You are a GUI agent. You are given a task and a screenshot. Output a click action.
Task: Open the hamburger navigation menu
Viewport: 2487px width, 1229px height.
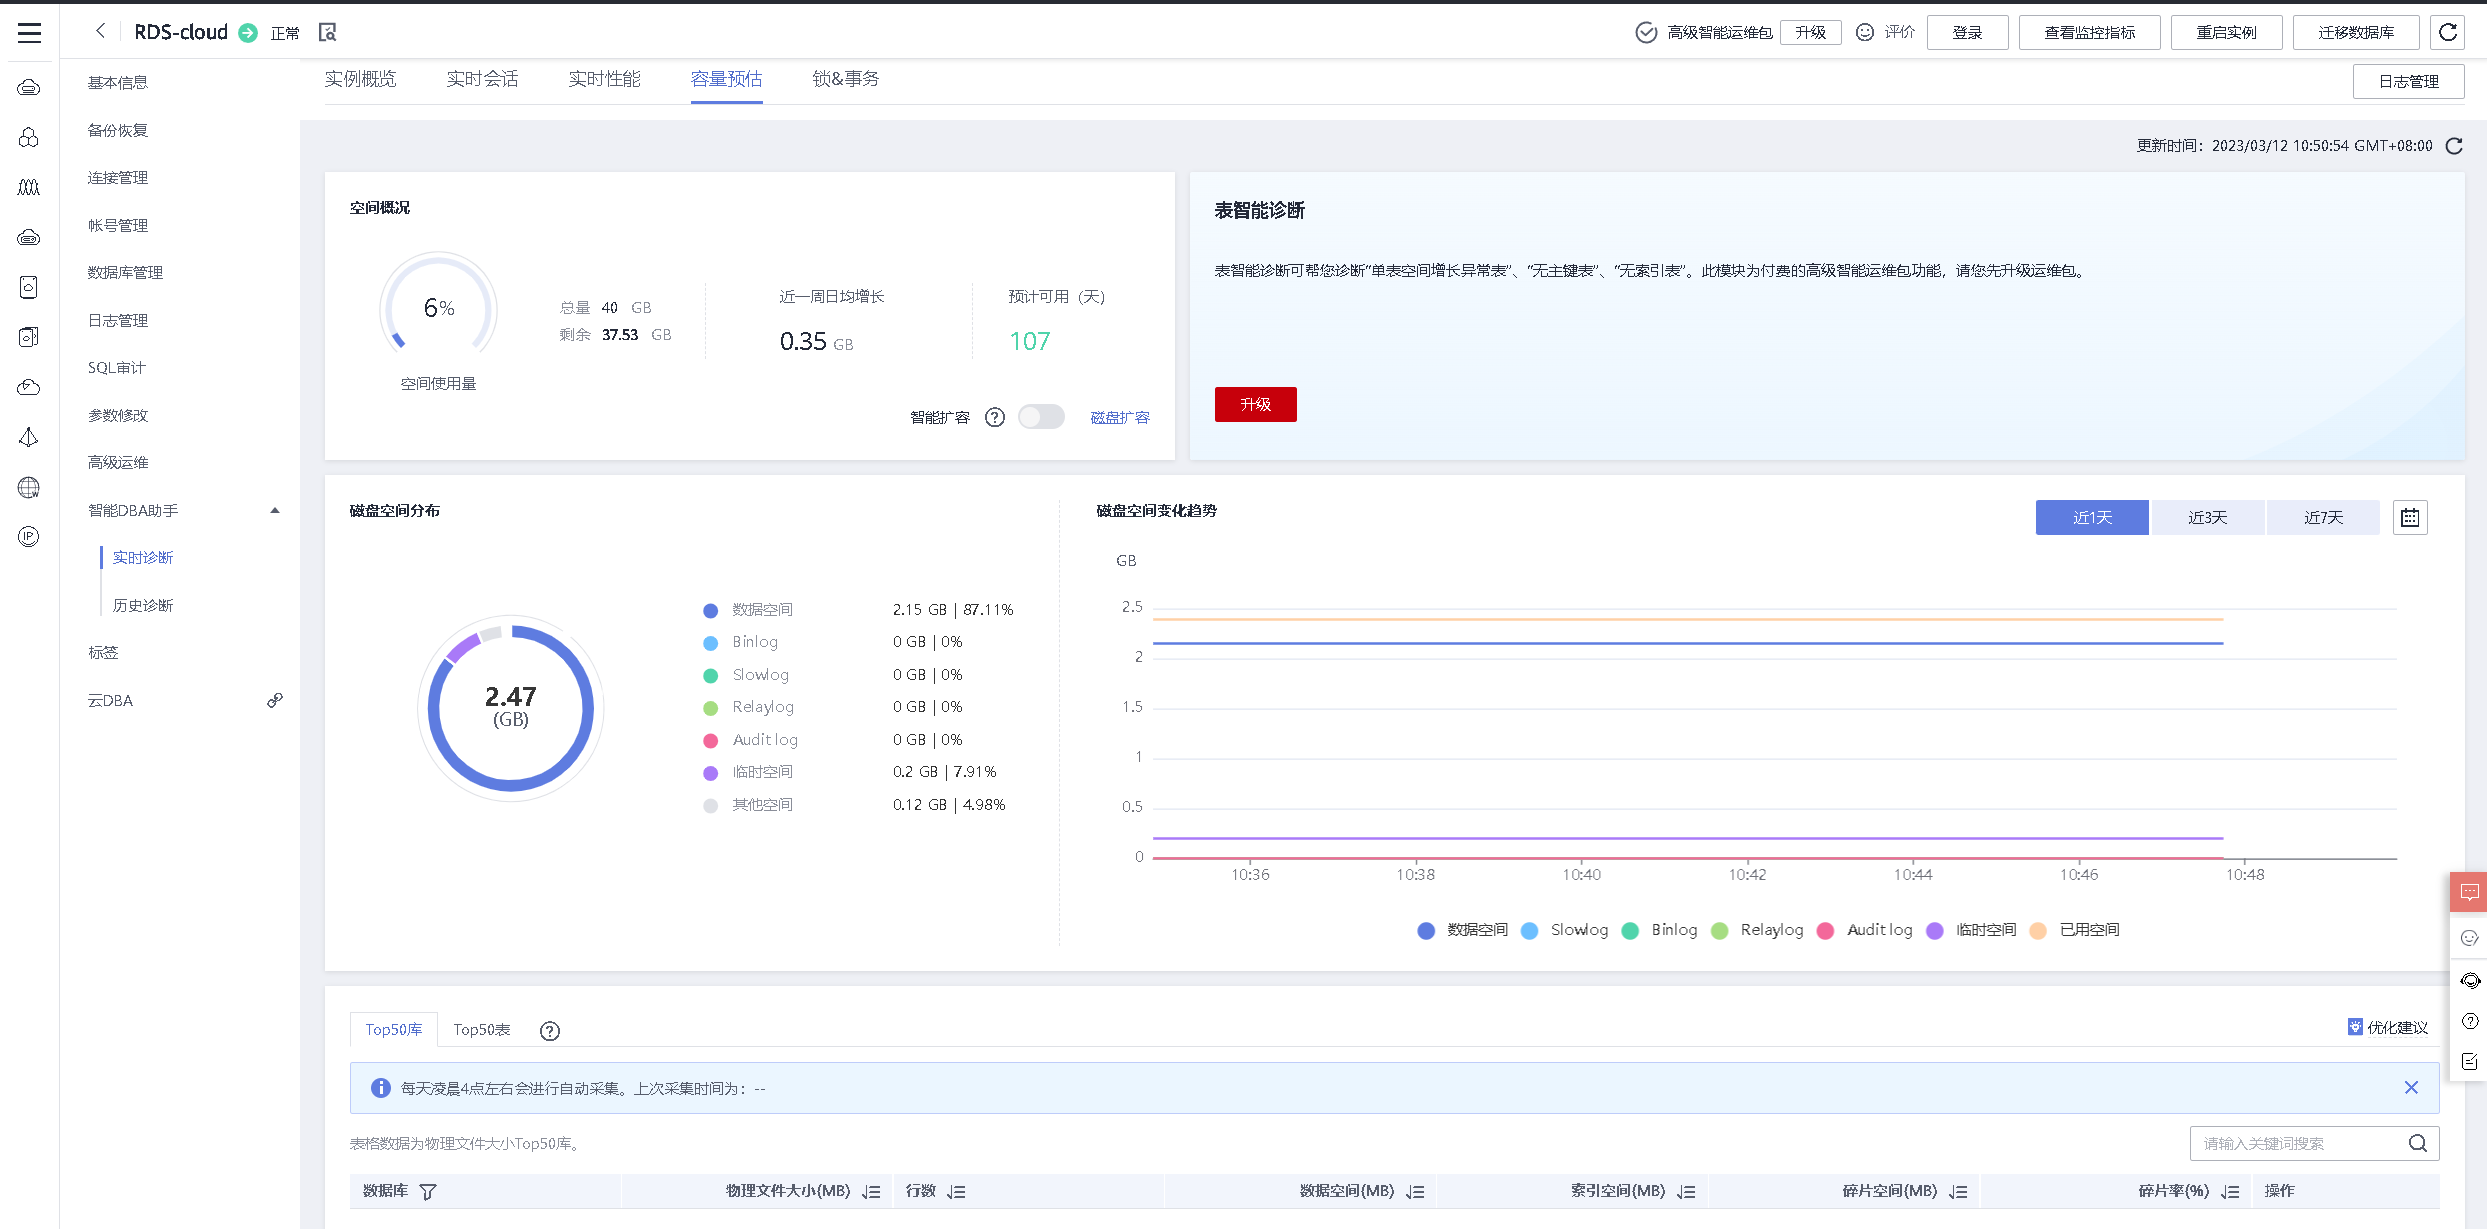(29, 33)
